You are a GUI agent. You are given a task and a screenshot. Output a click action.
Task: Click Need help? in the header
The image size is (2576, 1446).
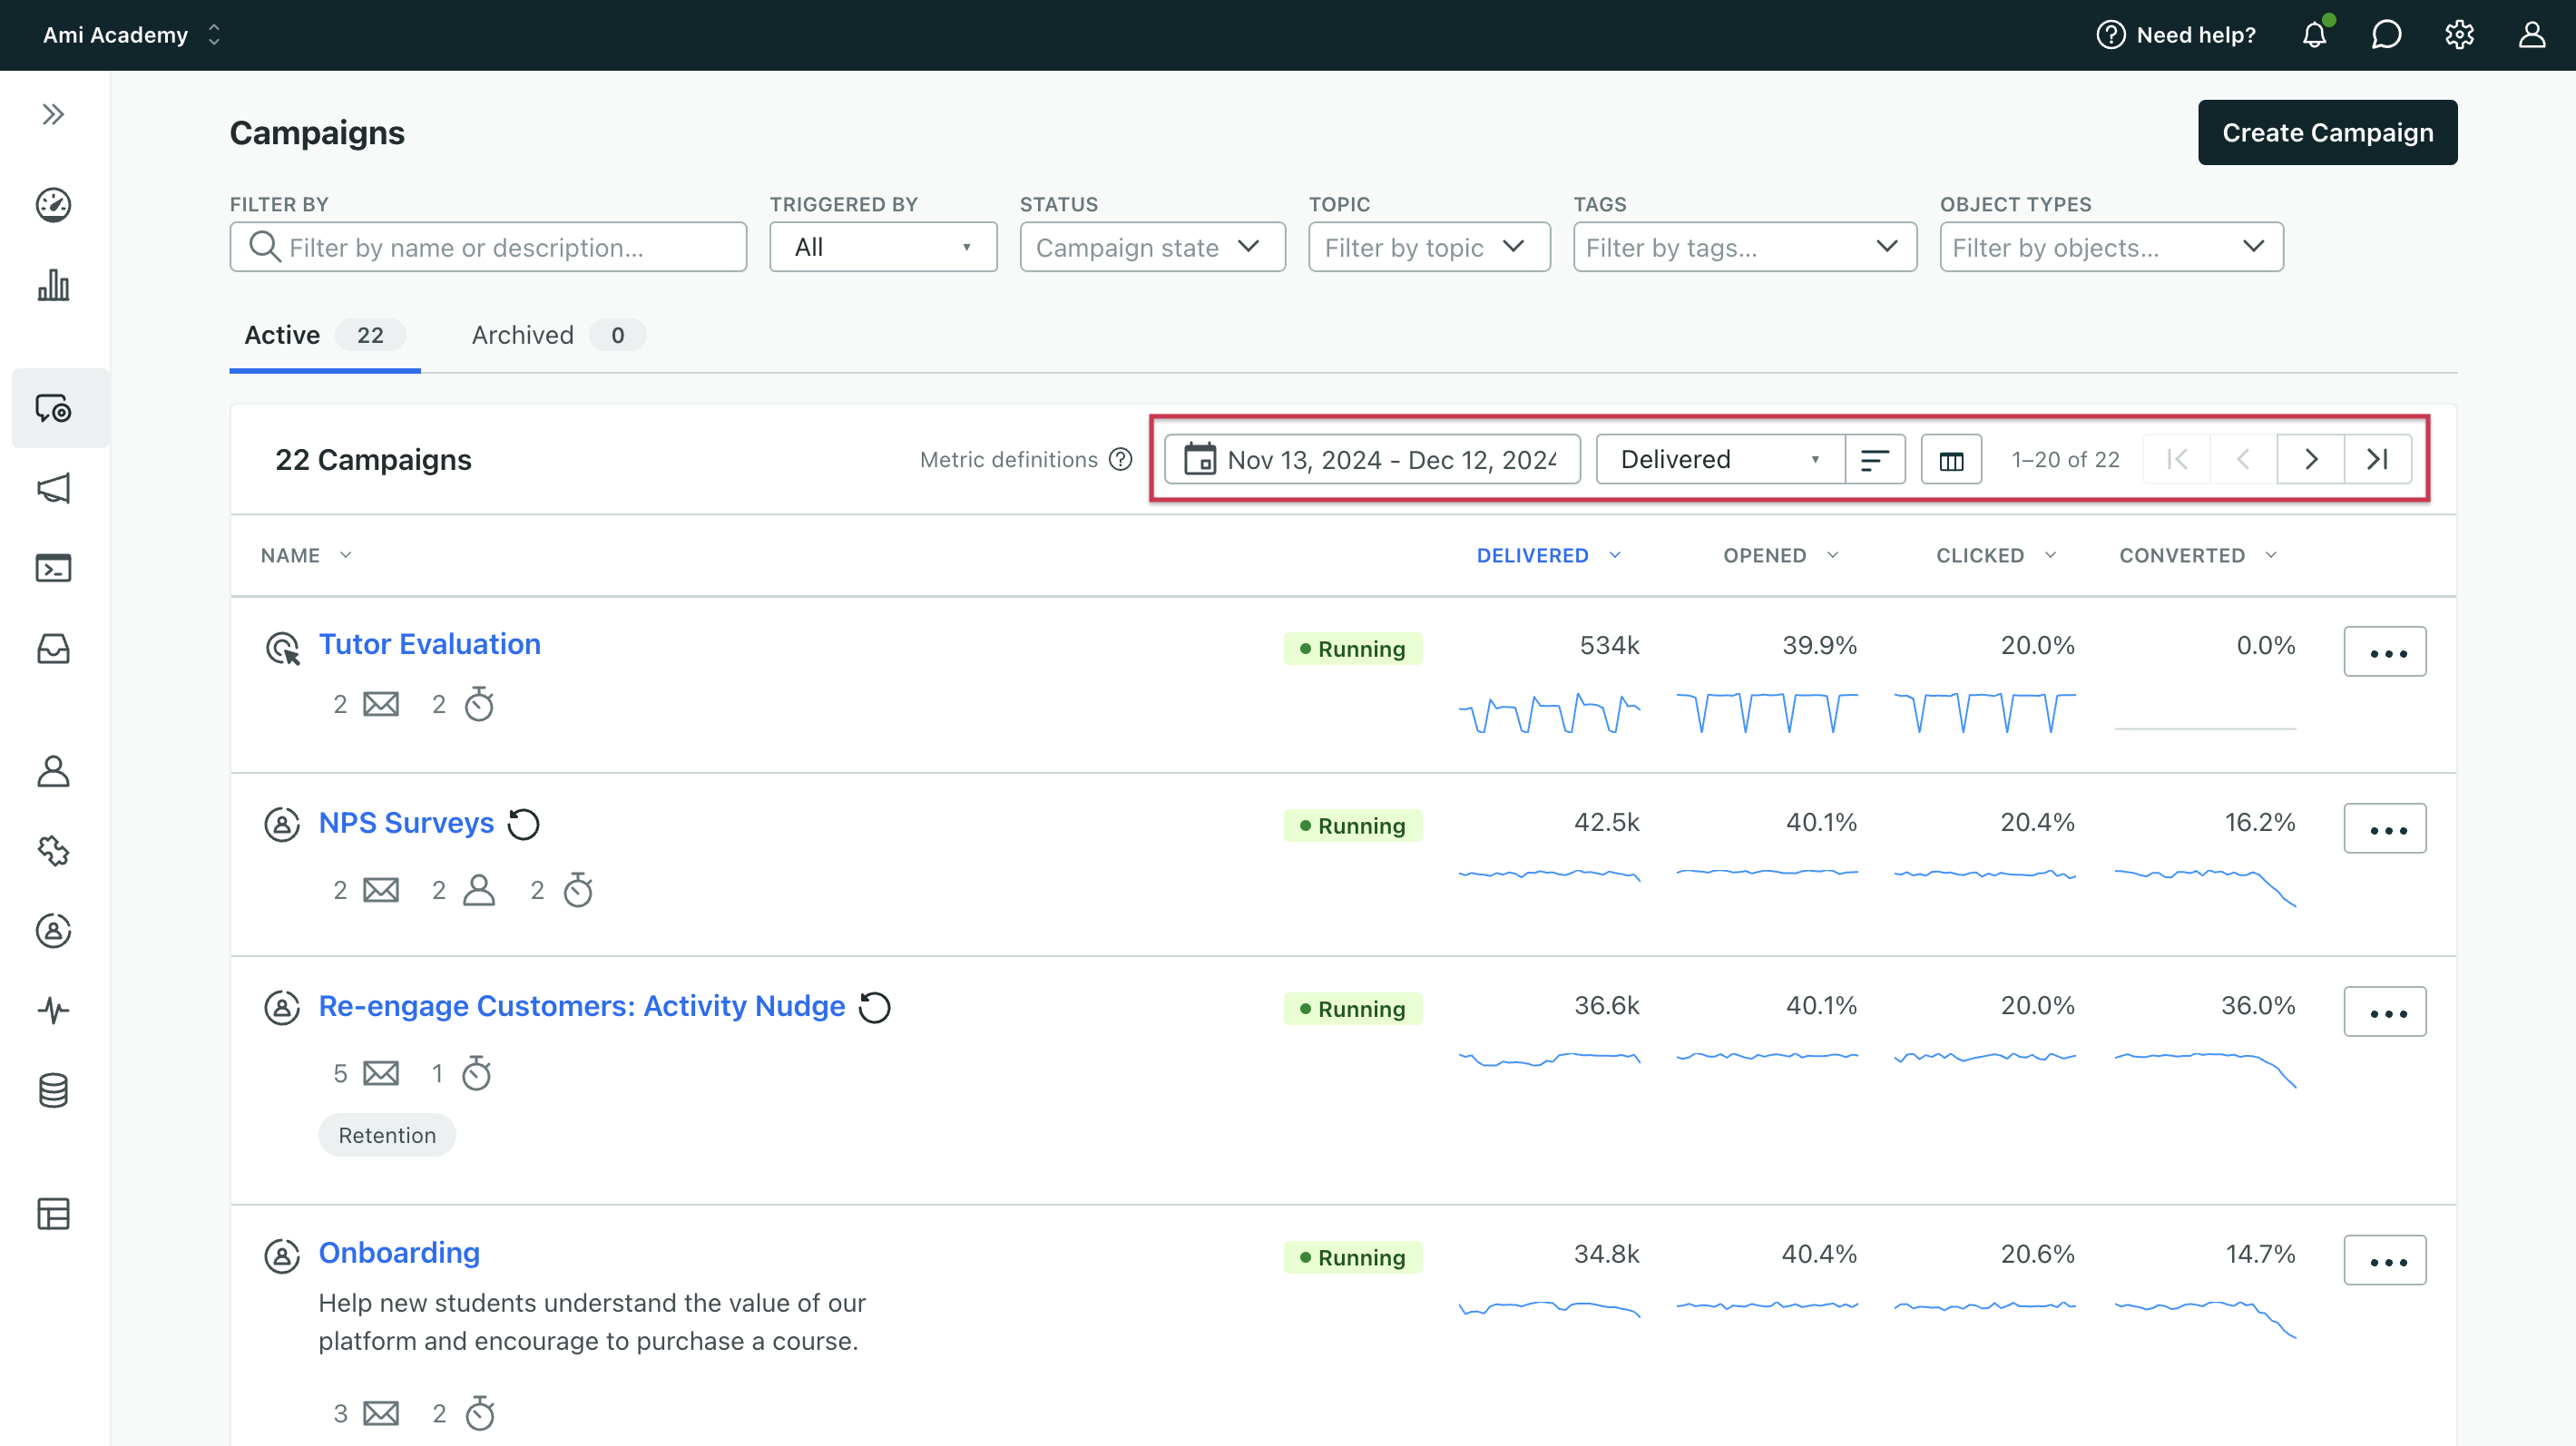click(2176, 35)
